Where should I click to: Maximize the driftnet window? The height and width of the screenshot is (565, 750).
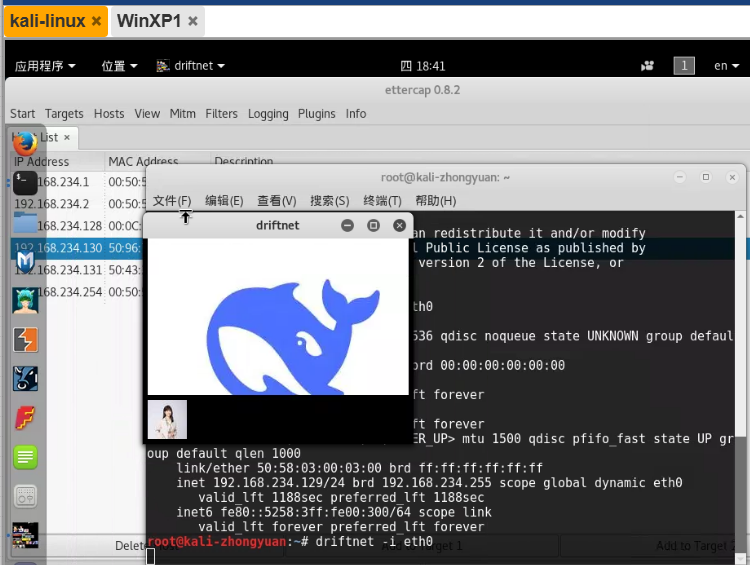coord(374,225)
